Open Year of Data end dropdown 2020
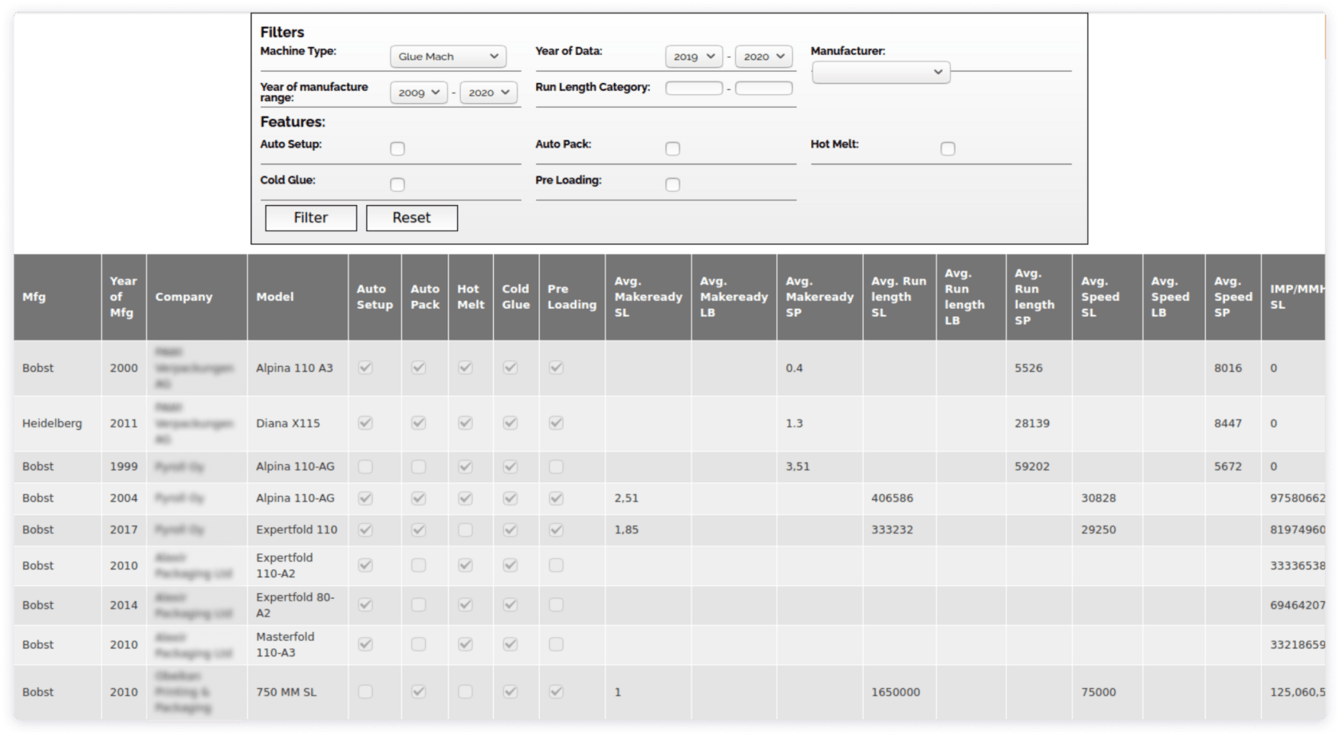 (x=764, y=57)
